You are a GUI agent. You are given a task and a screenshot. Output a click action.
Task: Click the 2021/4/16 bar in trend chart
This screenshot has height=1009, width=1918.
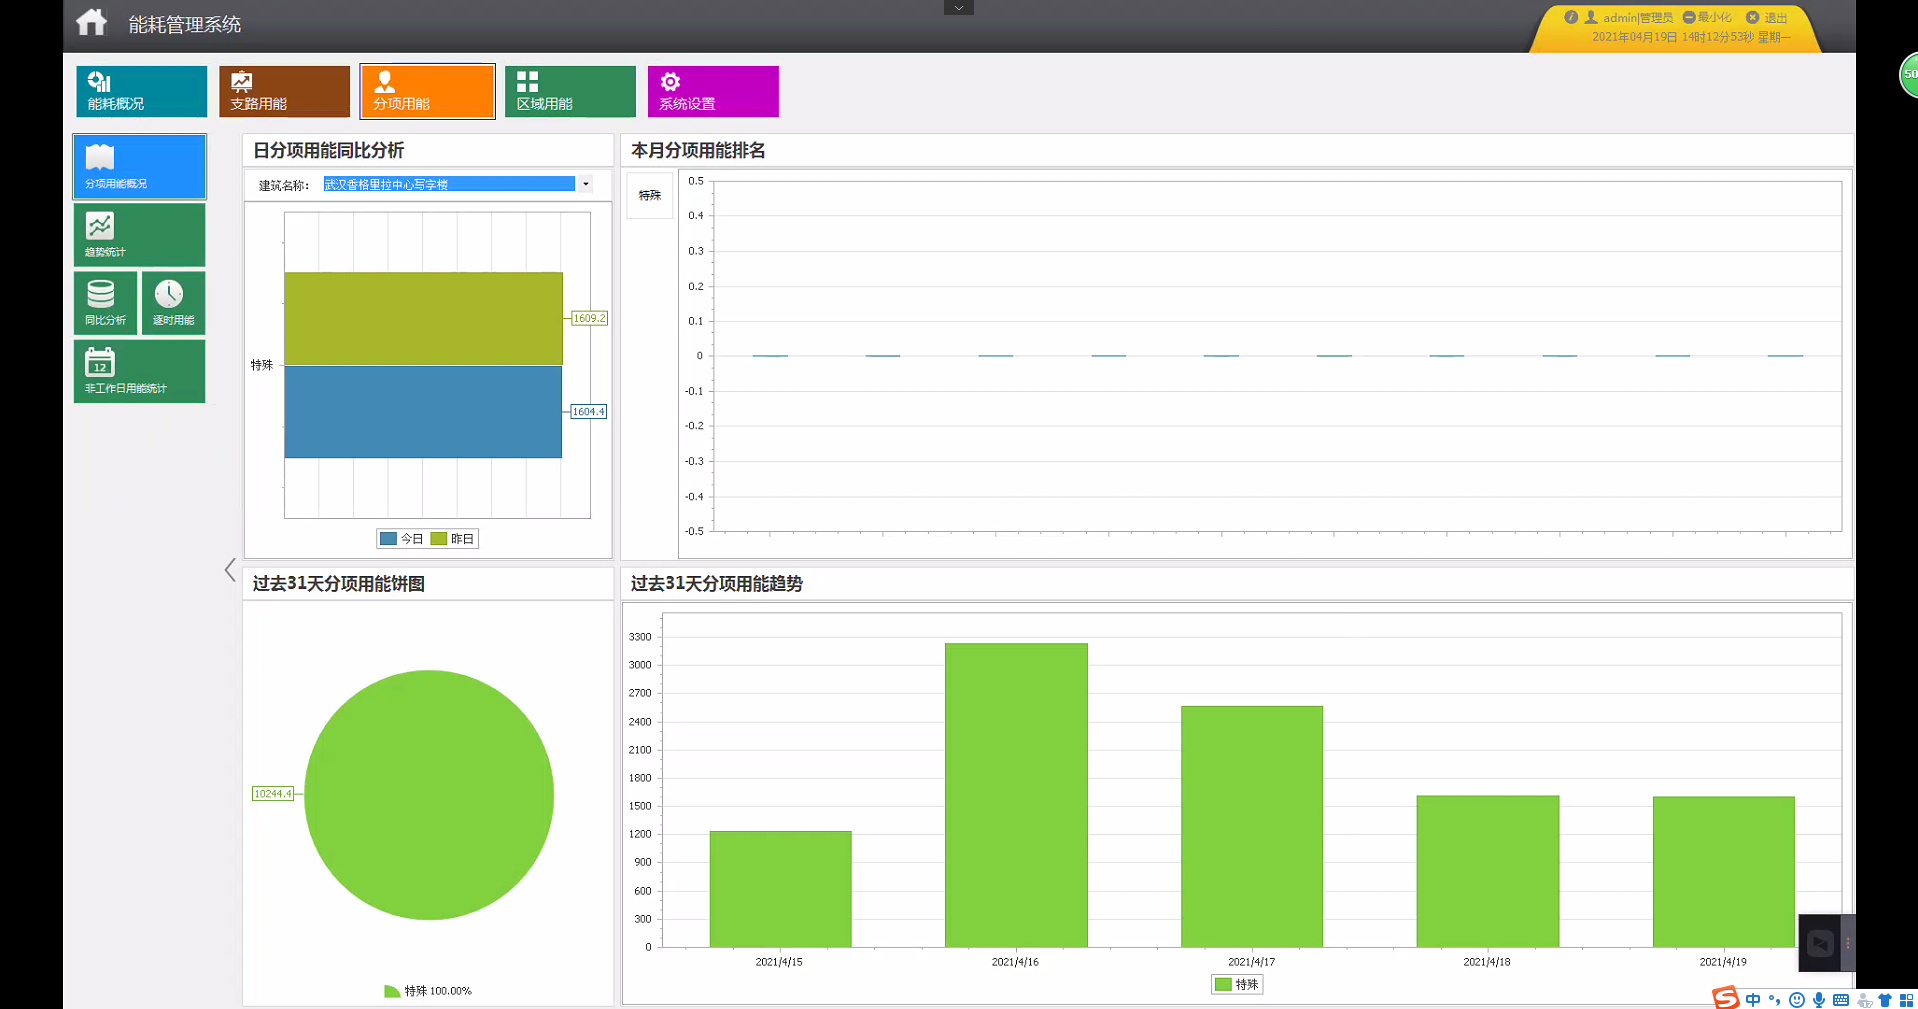[1016, 795]
